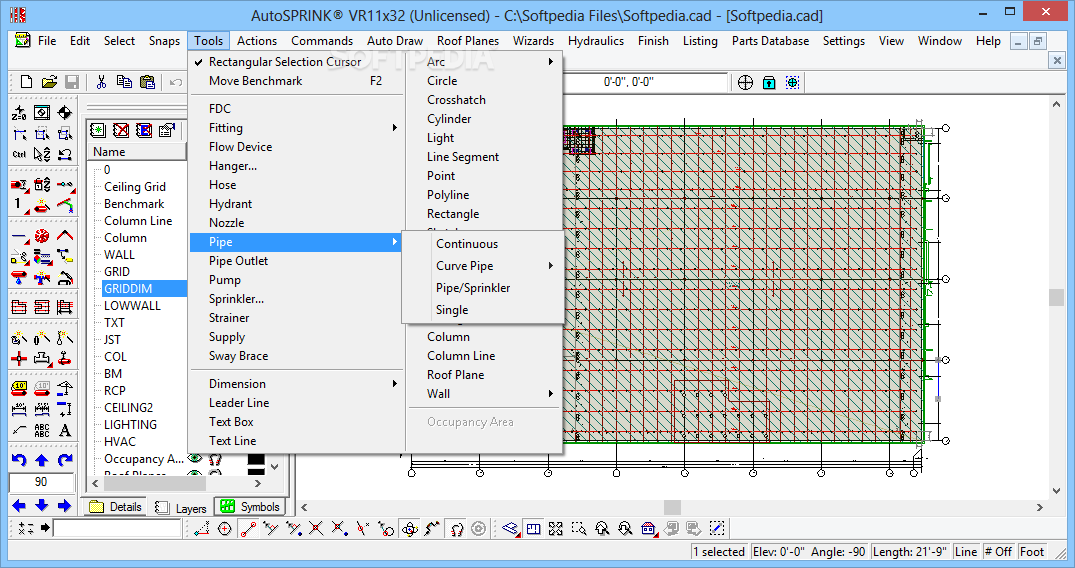Screen dimensions: 1075x568
Task: Toggle visibility eye for Occupancy A... layer
Action: click(x=195, y=458)
